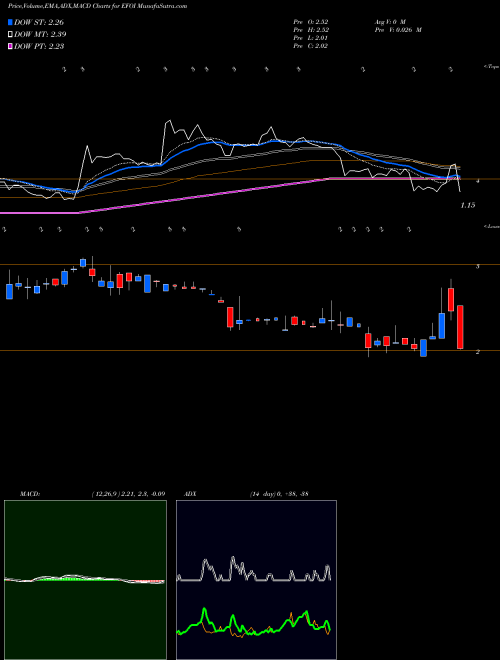Click the price axis label '3' on the candlestick chart
The height and width of the screenshot is (660, 500).
(477, 266)
